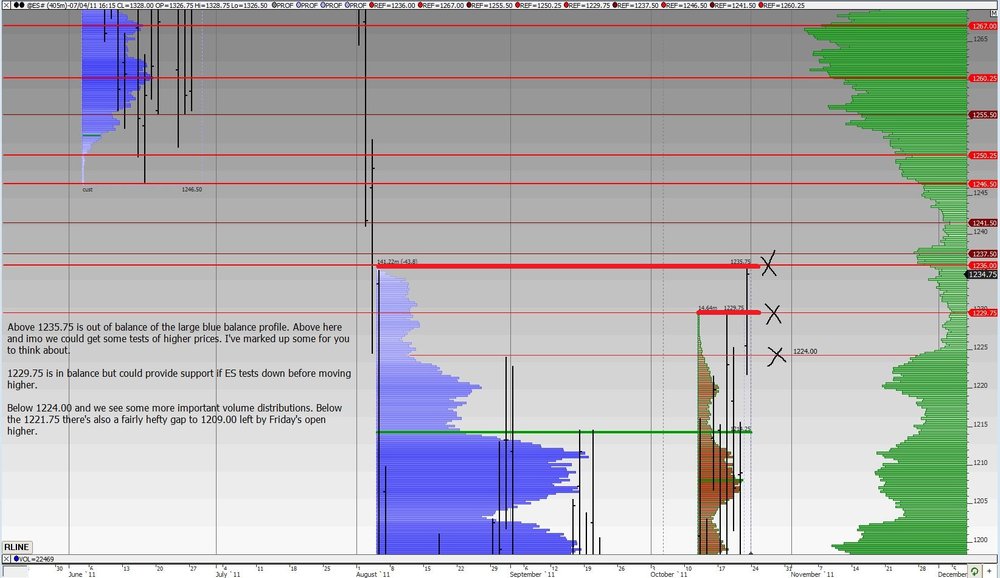Click the 'Above 1235.75 is out of balance' note

(x=179, y=338)
